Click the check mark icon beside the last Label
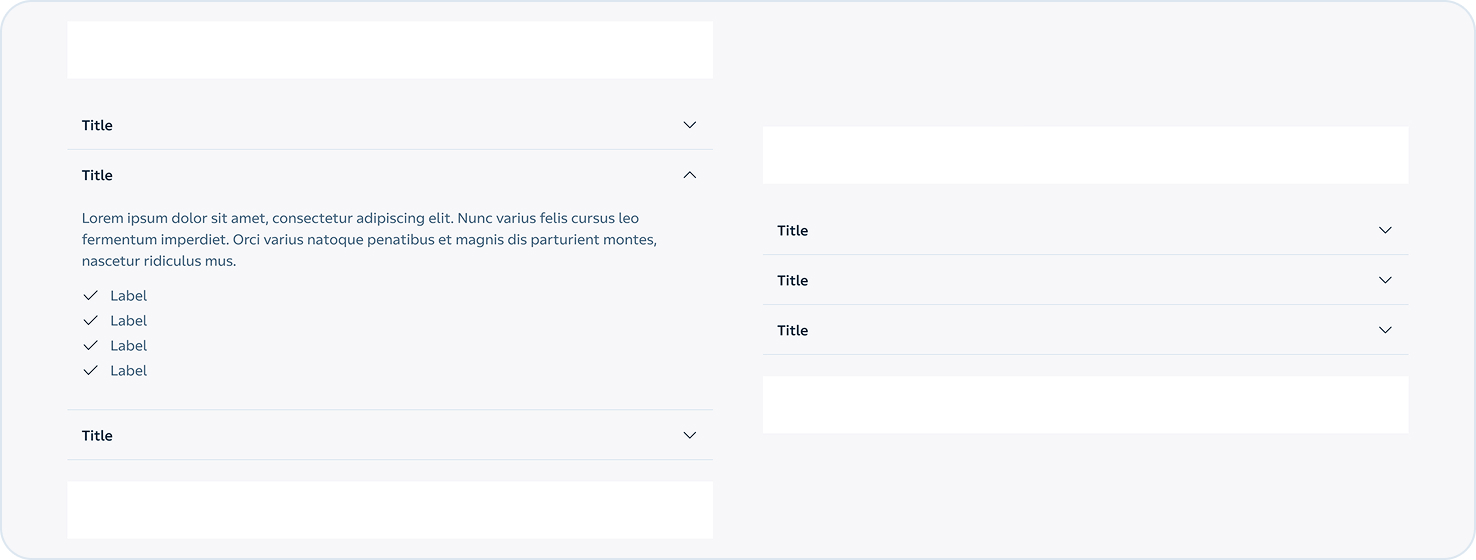Viewport: 1476px width, 560px height. 91,371
